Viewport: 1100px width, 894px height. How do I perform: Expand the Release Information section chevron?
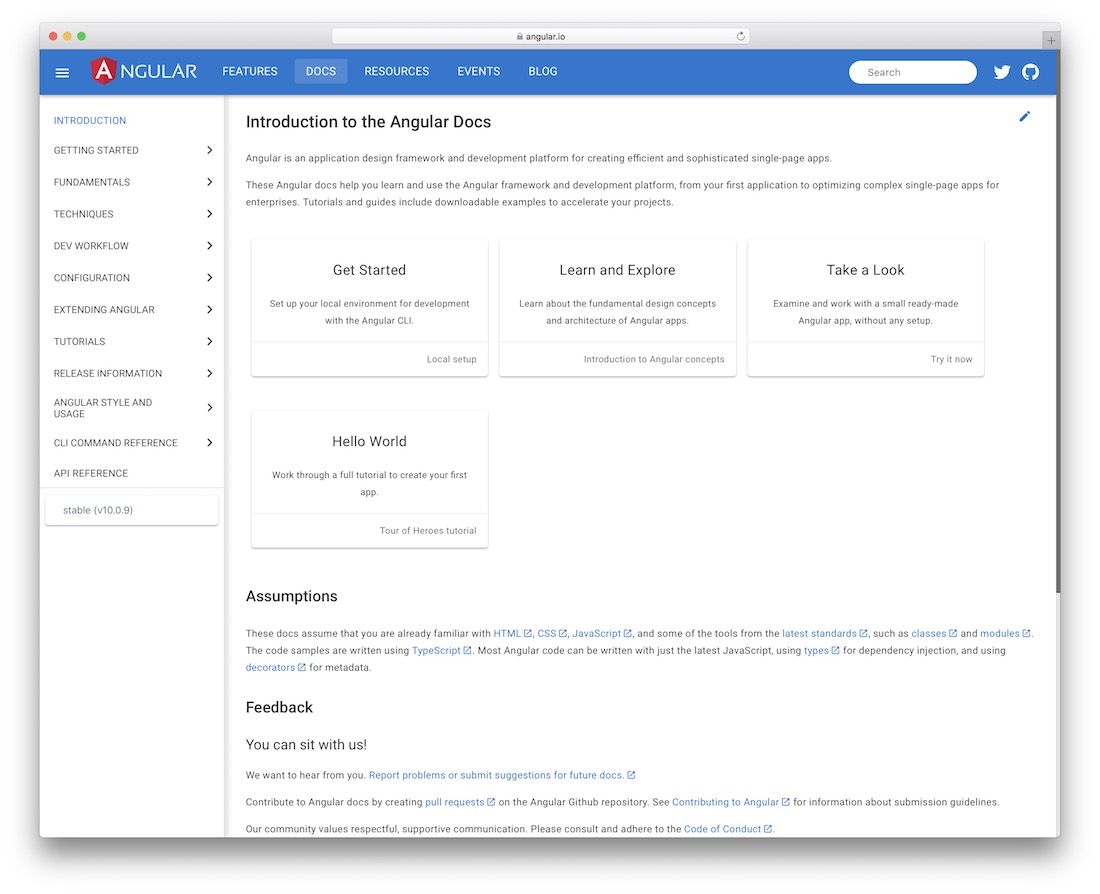coord(209,373)
